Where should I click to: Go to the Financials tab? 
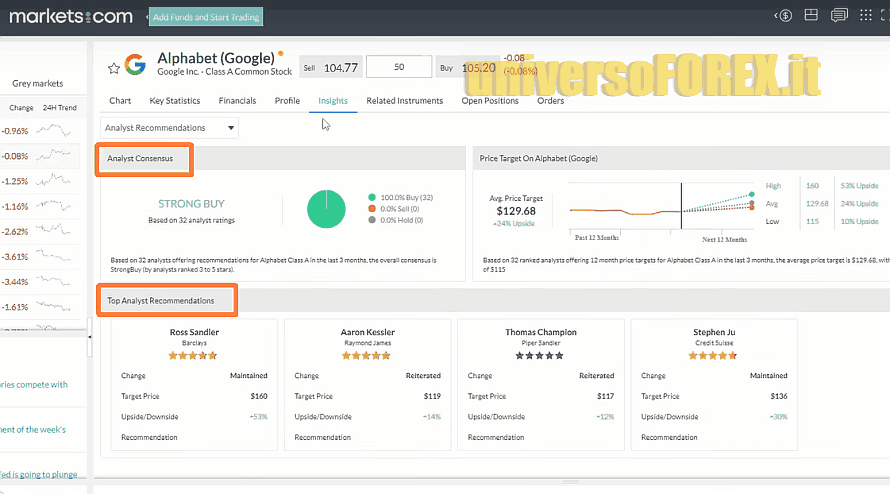pyautogui.click(x=237, y=101)
